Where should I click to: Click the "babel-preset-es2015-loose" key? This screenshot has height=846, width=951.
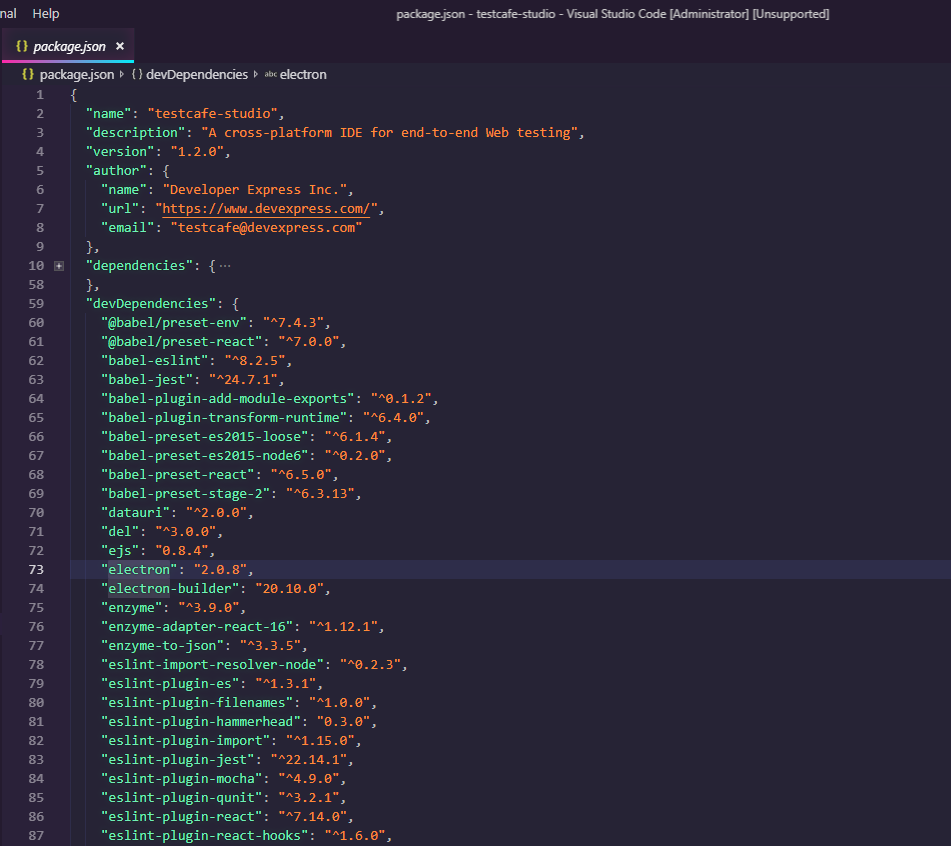tap(204, 437)
